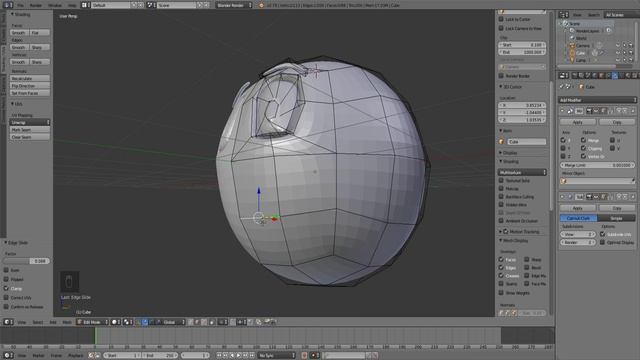
Task: Click the Clear Seam button
Action: coord(30,137)
